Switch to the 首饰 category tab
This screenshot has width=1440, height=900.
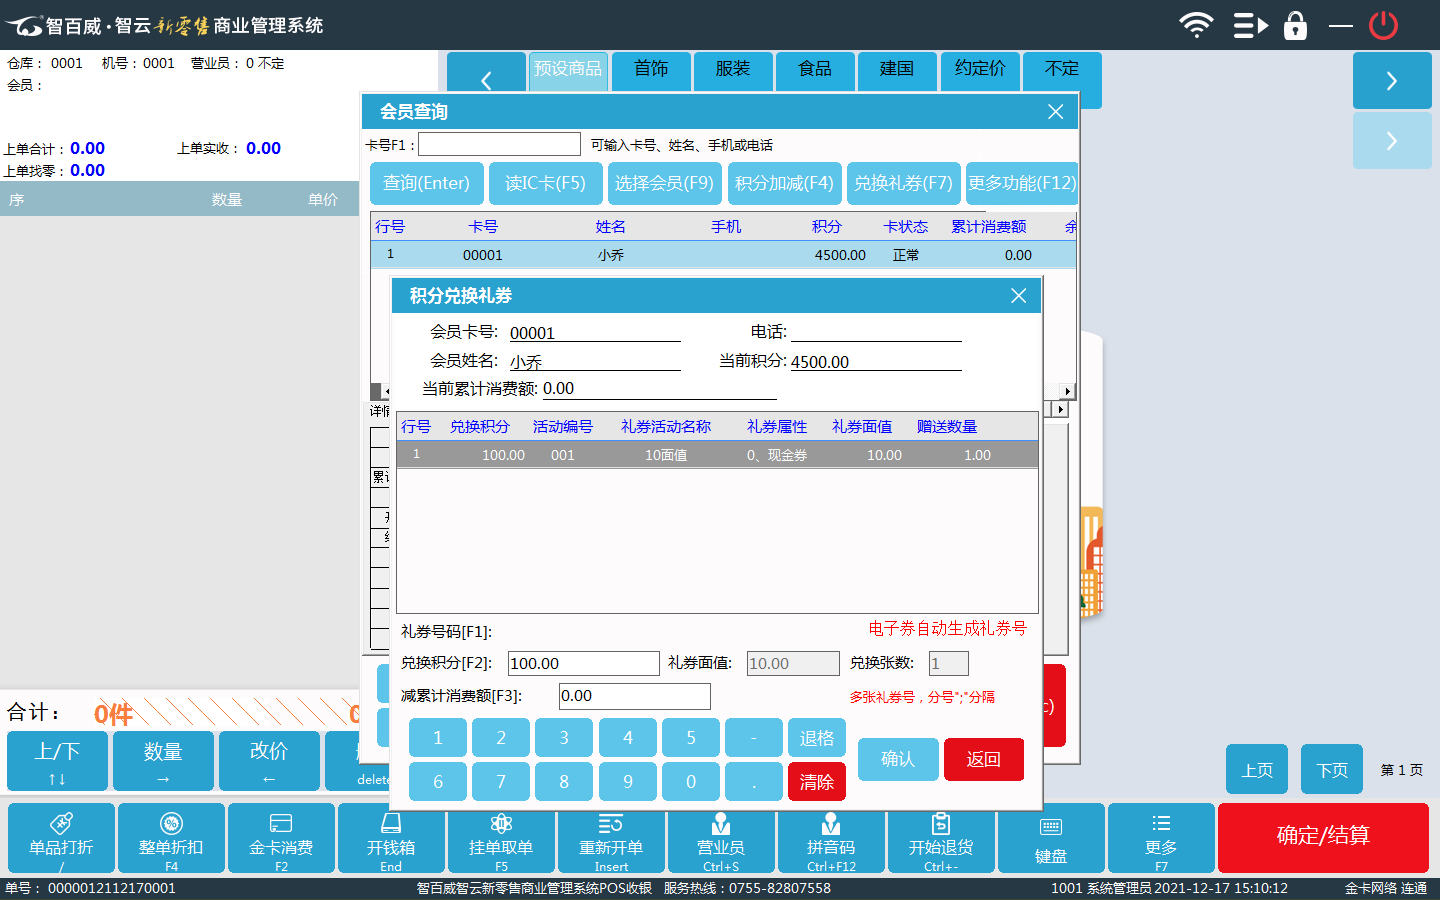point(651,69)
